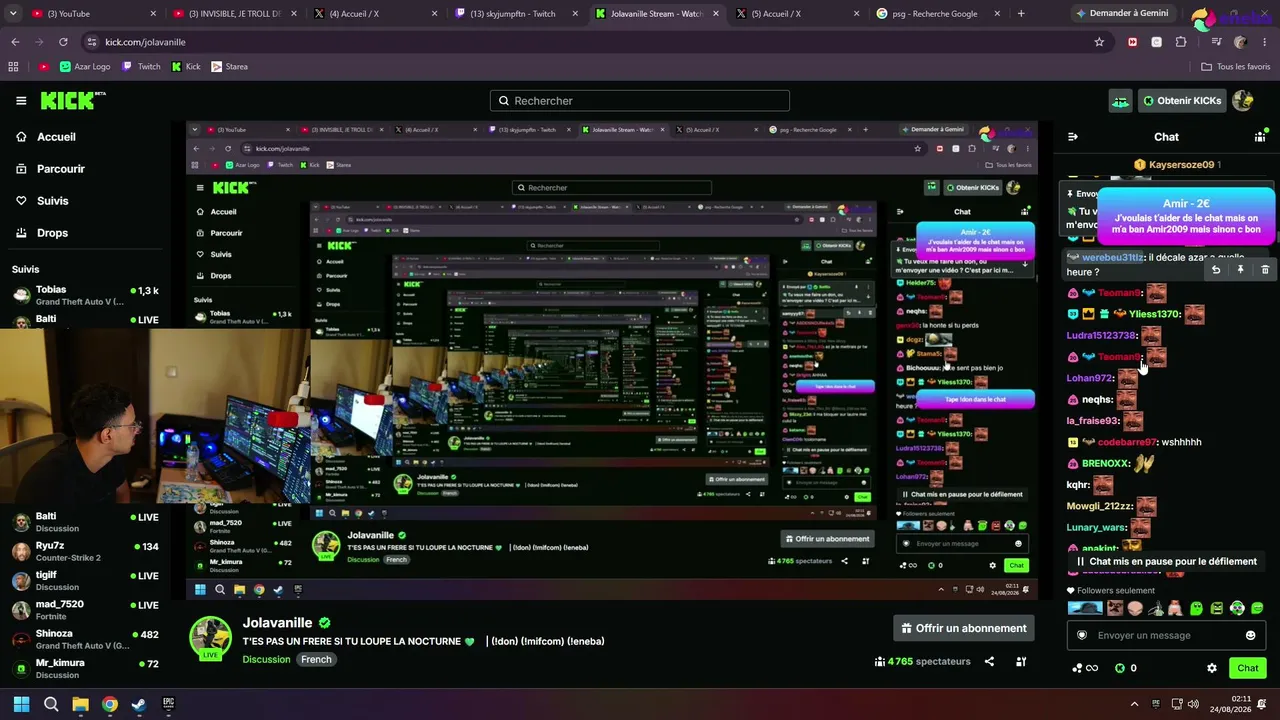
Task: Open chat viewers list icon
Action: [x=1260, y=137]
